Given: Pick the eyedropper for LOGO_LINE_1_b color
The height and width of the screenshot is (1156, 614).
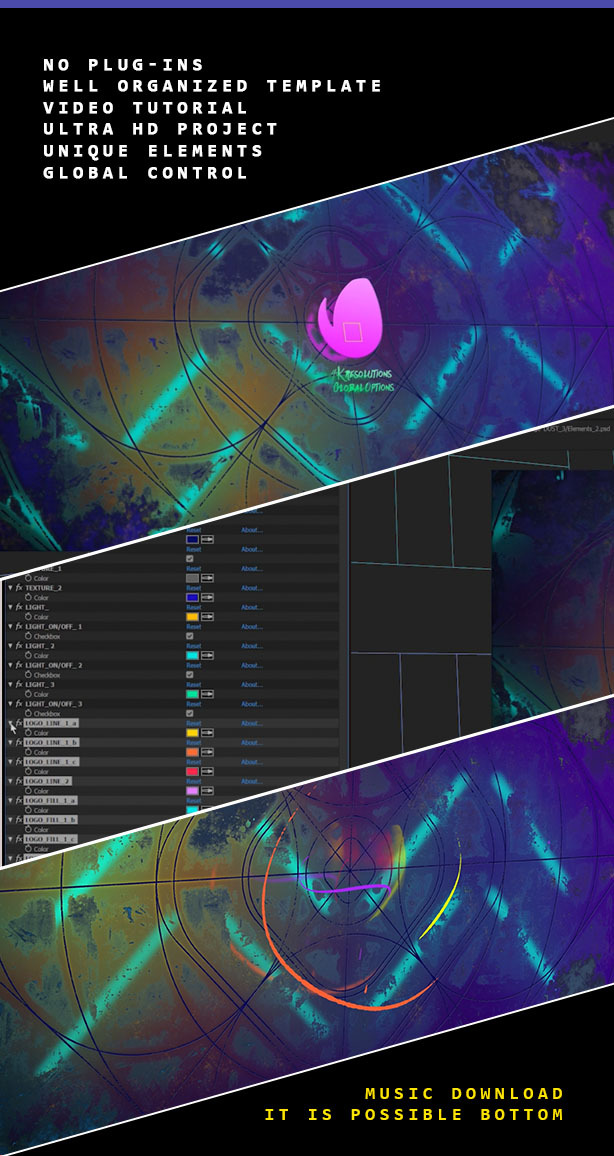Looking at the screenshot, I should [207, 752].
